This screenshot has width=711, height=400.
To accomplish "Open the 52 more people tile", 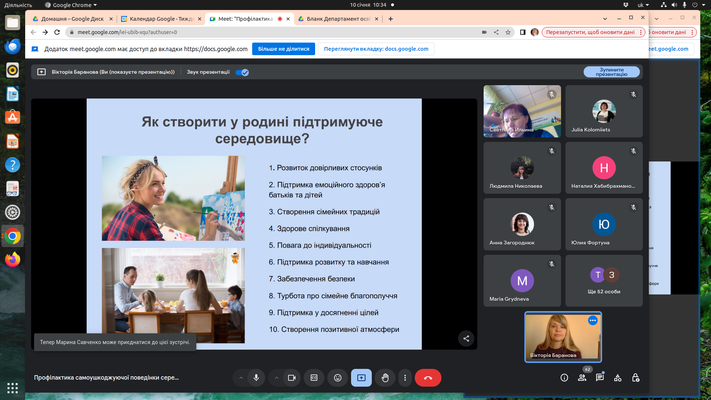I will (604, 281).
